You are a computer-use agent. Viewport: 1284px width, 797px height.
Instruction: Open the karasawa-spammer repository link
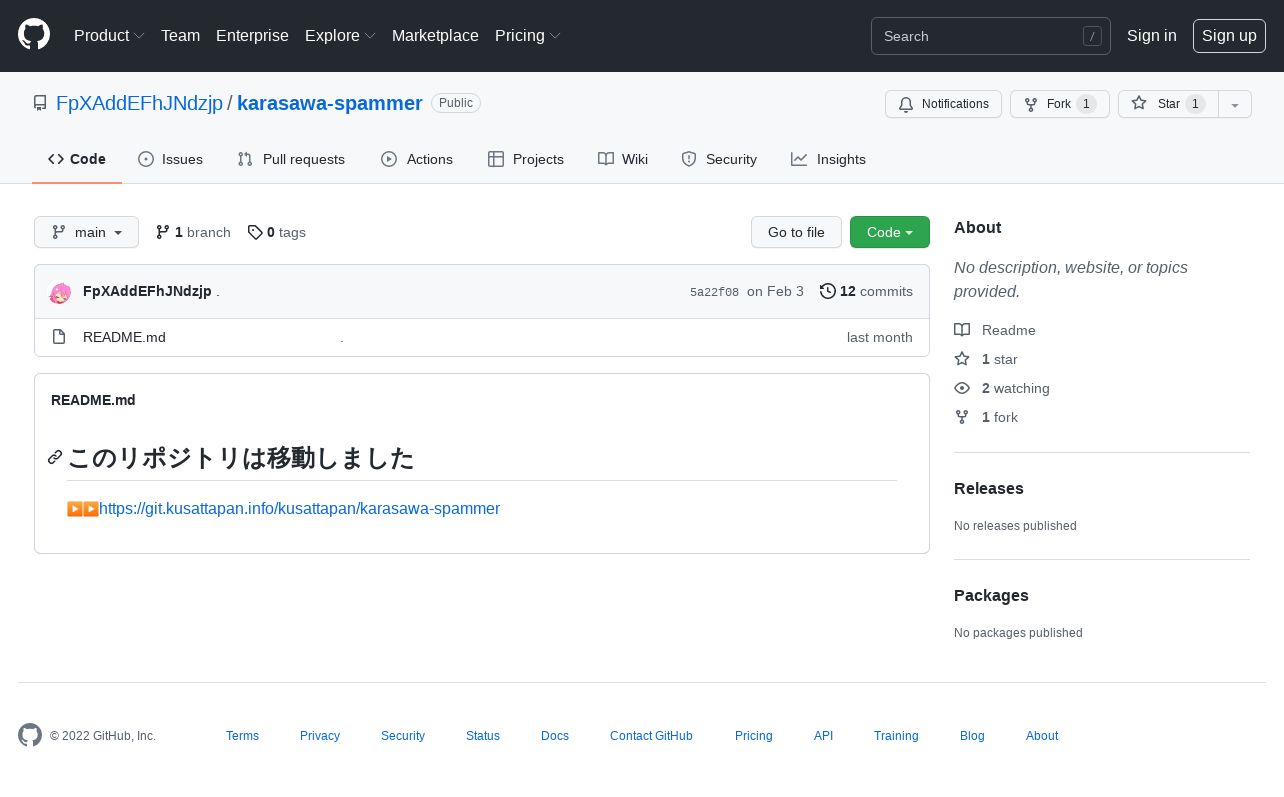(329, 103)
